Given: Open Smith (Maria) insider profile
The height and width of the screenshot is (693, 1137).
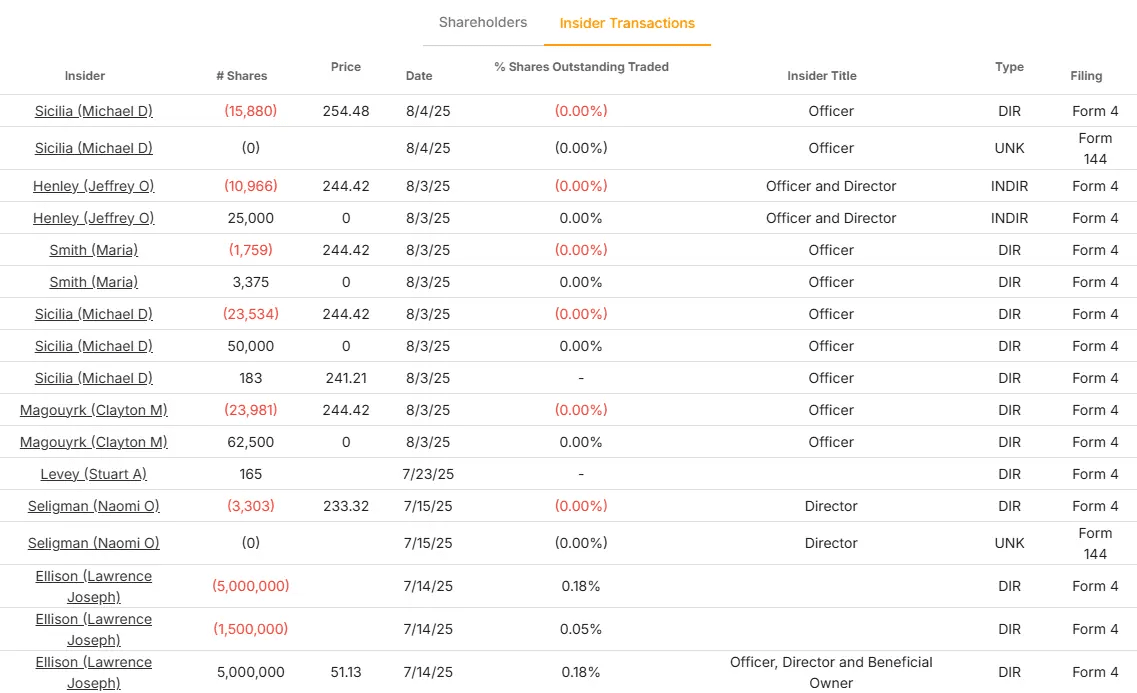Looking at the screenshot, I should coord(93,250).
